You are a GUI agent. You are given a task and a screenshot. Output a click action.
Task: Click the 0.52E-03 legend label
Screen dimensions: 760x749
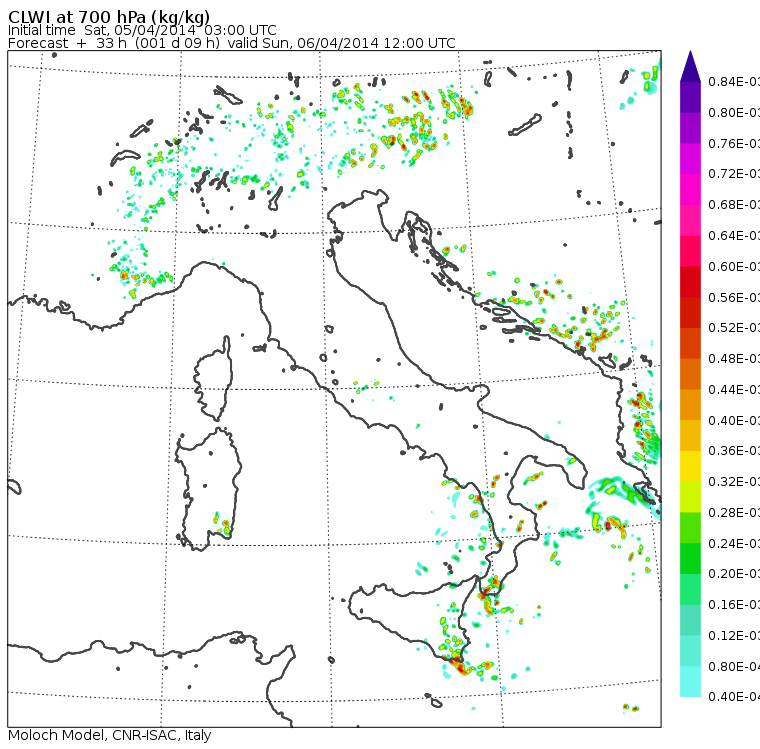[x=734, y=328]
